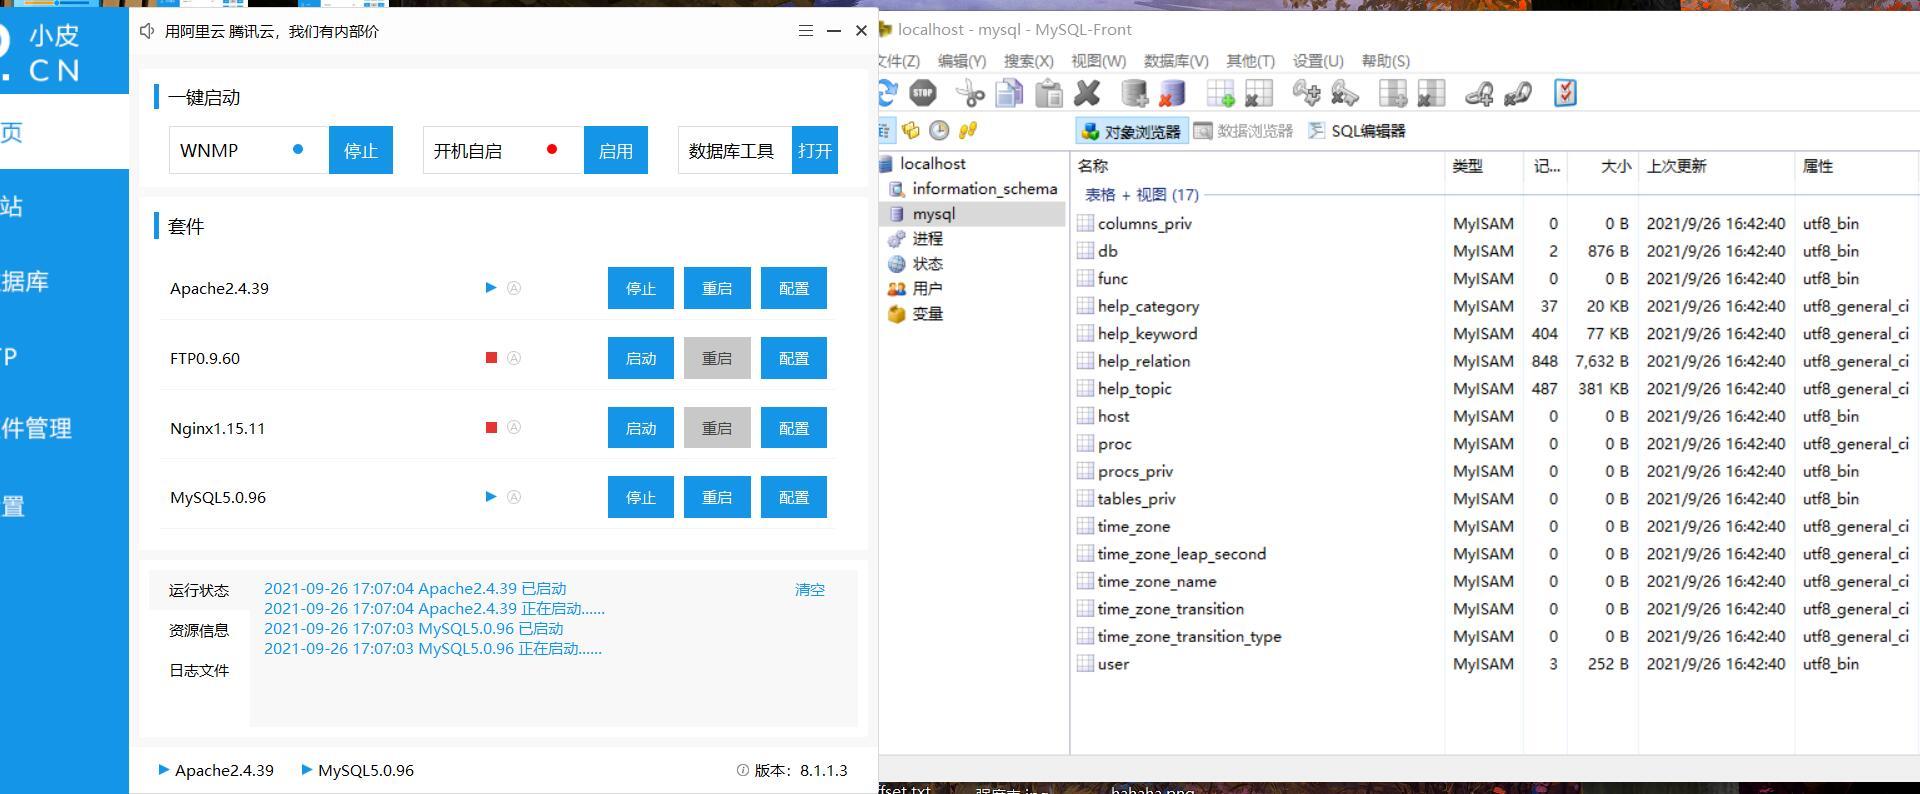Click the New Index key icon
1920x794 pixels.
1306,94
